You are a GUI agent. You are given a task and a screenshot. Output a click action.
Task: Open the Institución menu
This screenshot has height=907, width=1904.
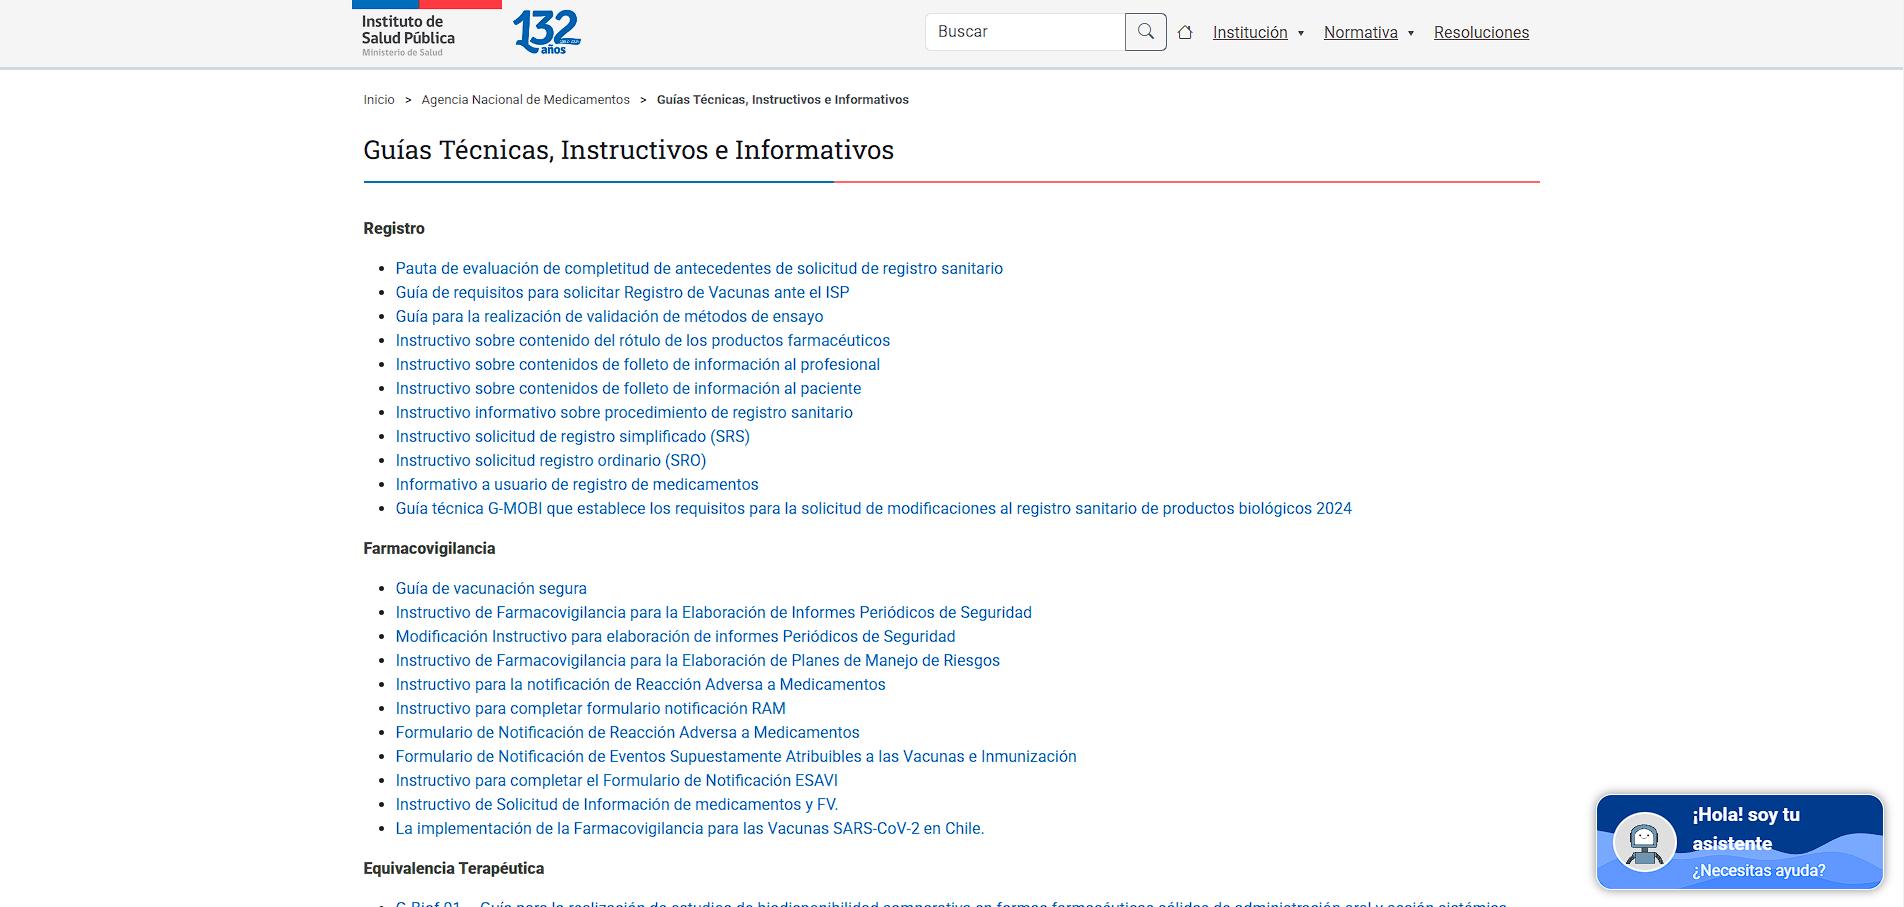[1249, 32]
